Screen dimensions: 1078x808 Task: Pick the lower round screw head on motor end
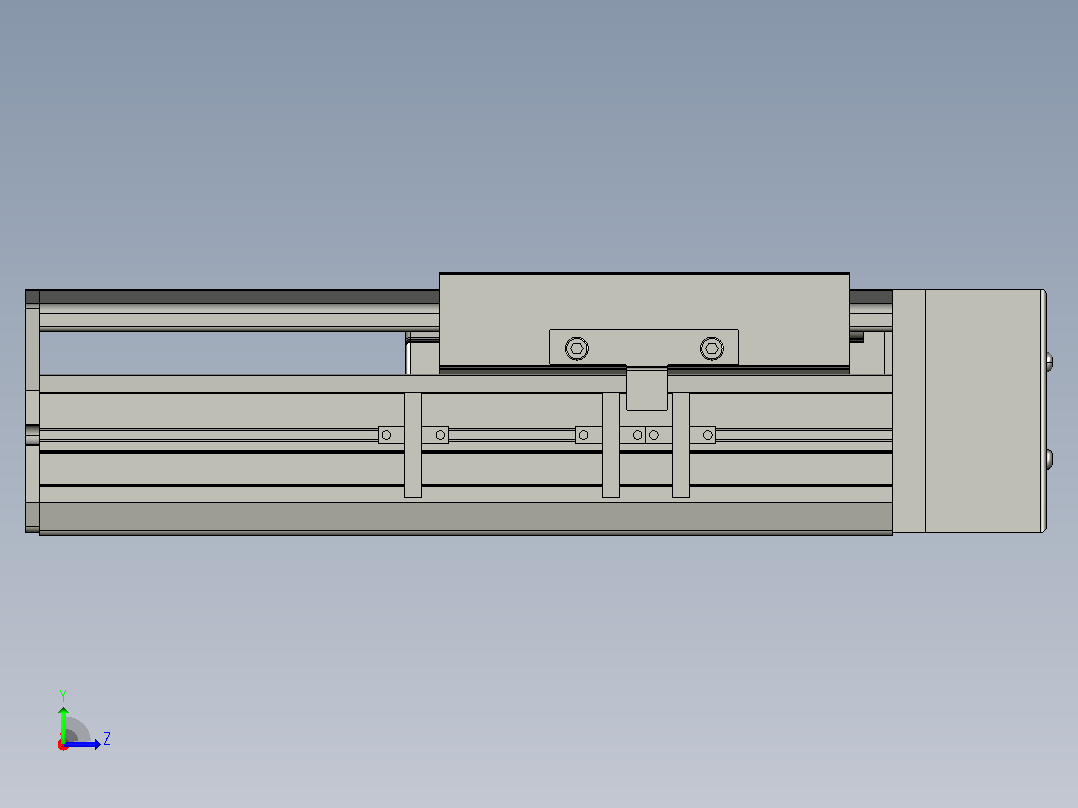point(1049,459)
